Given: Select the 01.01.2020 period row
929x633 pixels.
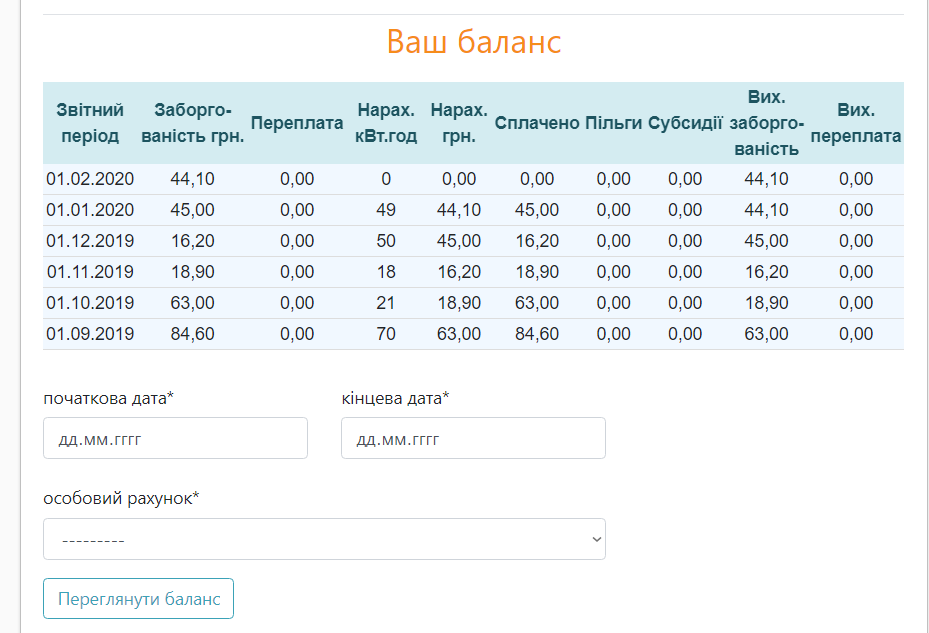Looking at the screenshot, I should coord(473,210).
